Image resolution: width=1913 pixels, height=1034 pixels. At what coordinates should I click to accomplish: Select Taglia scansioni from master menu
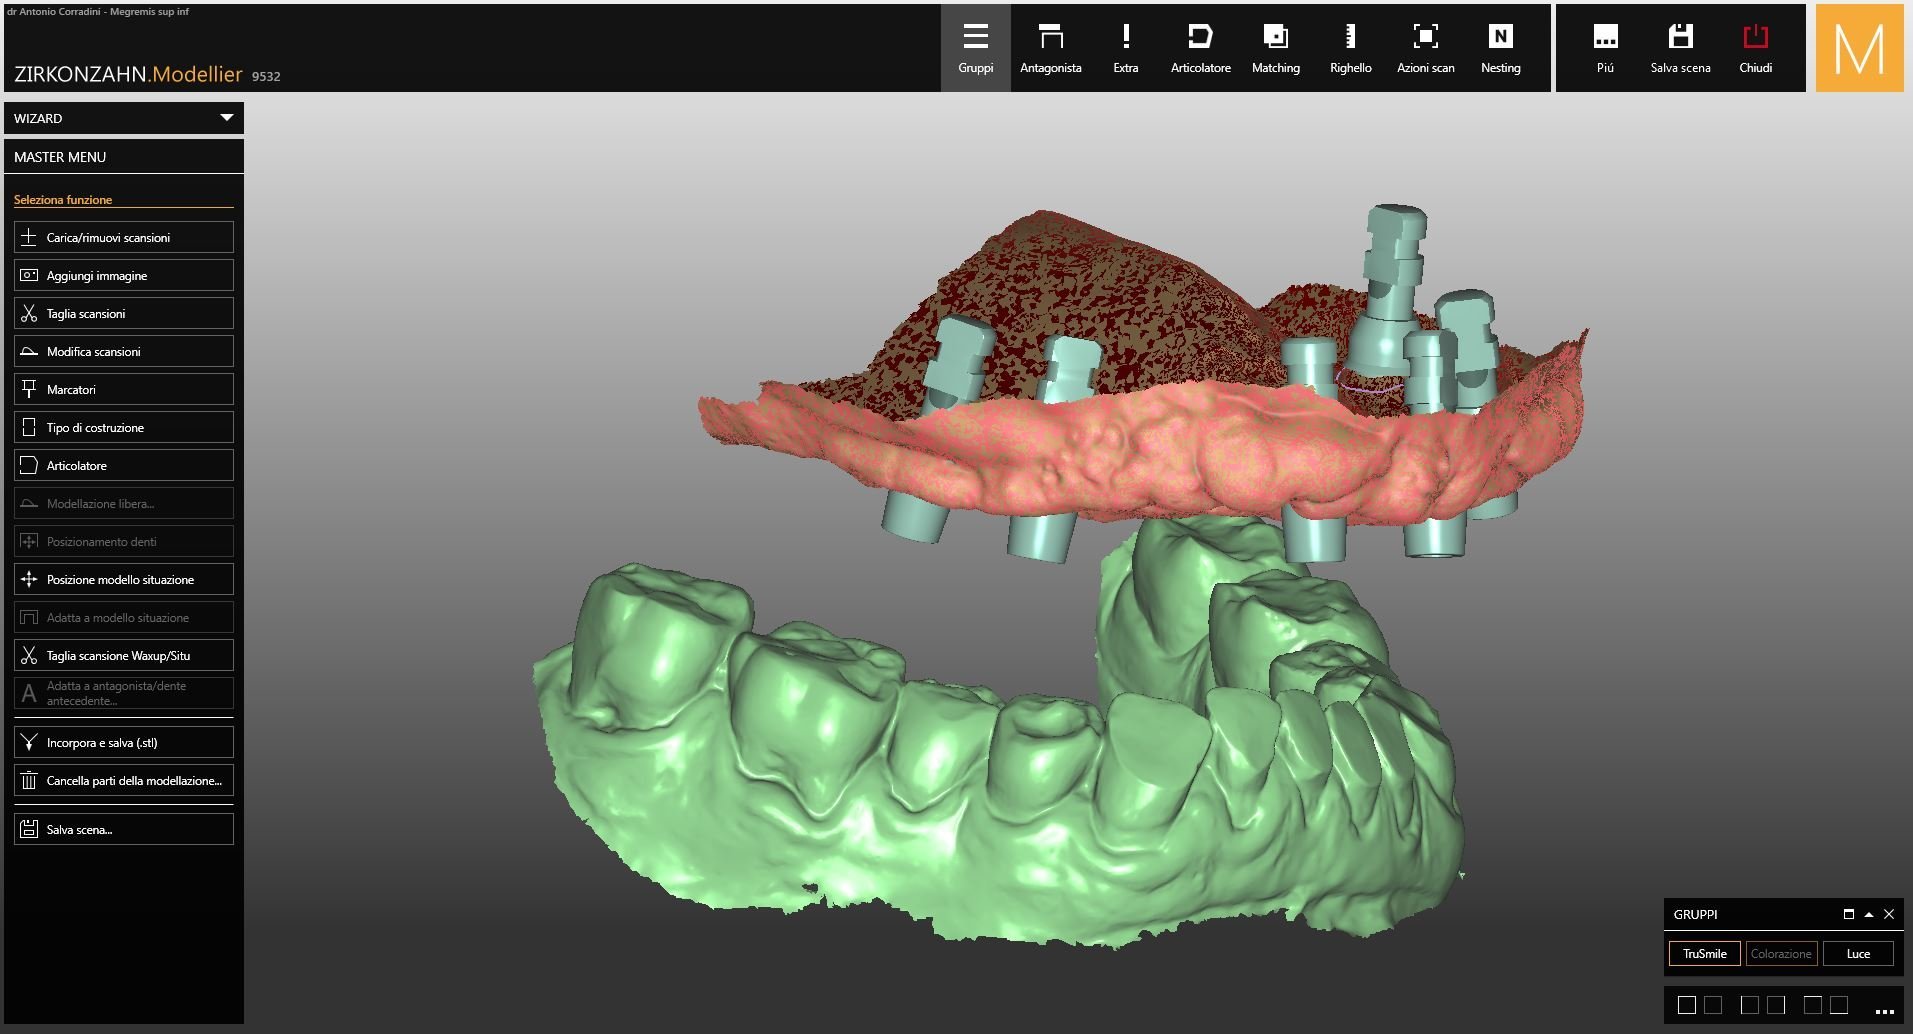124,314
